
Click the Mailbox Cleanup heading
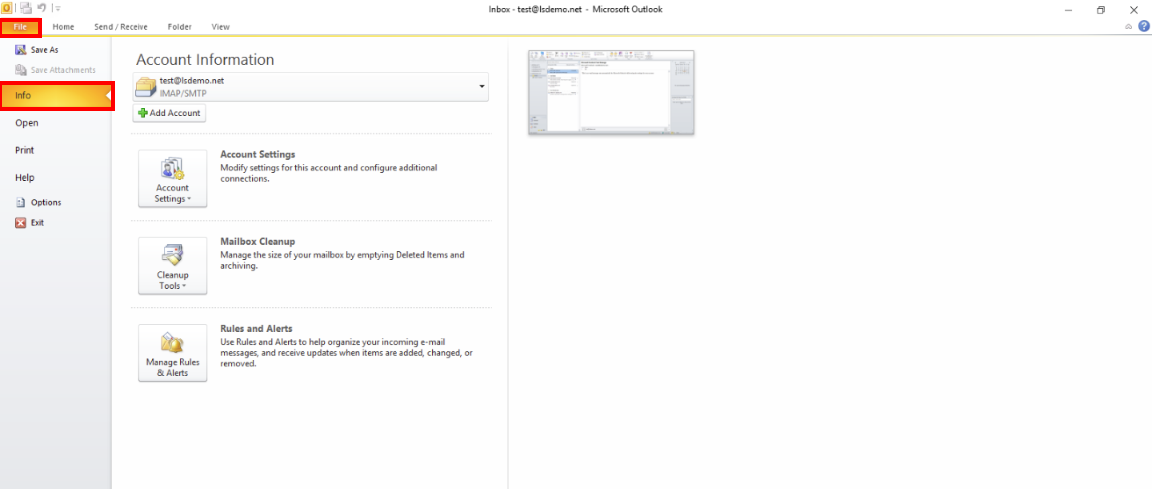(258, 242)
